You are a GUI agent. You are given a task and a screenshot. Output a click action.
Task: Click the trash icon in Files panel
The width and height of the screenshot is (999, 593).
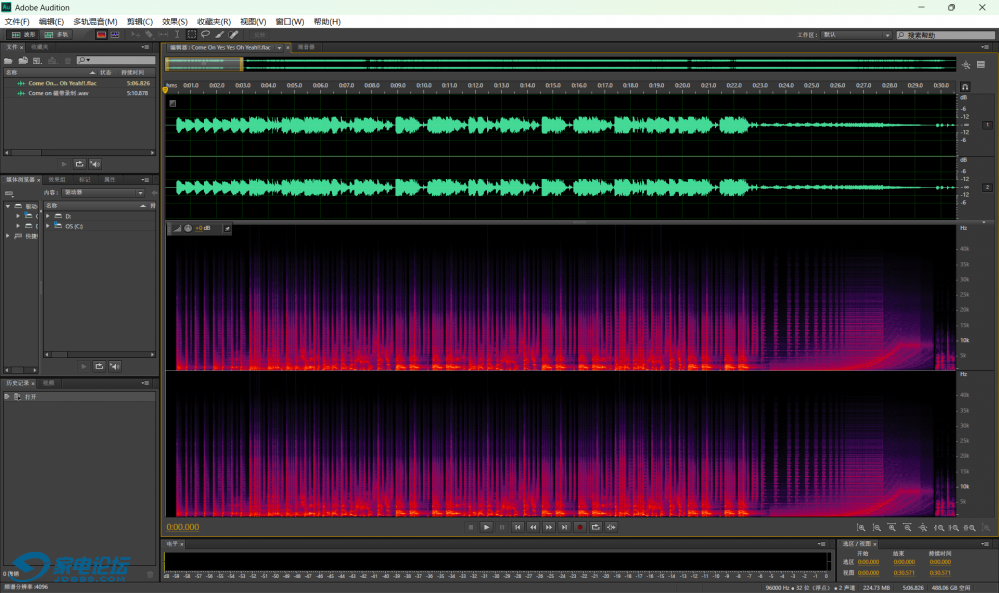(x=68, y=61)
